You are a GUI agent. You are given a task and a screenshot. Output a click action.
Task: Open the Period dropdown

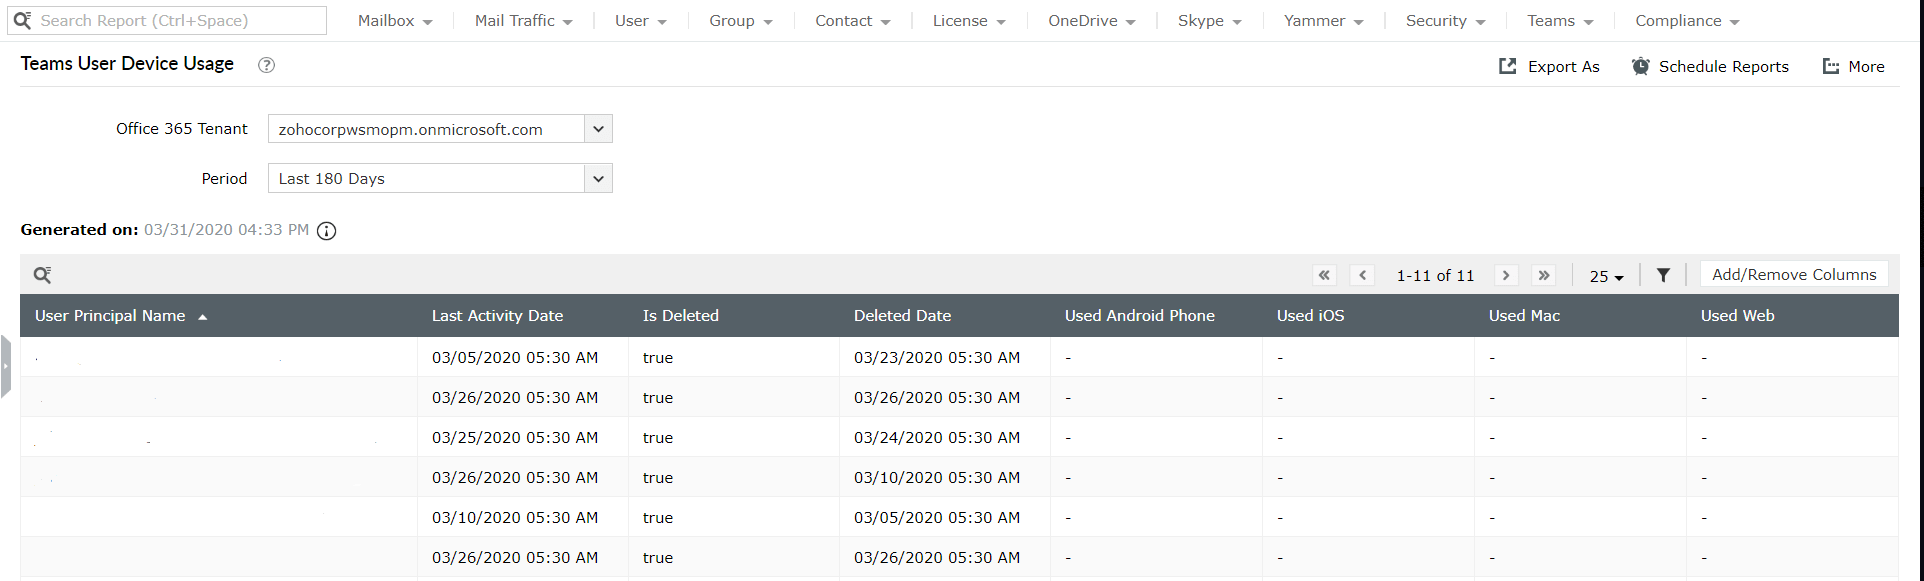pos(598,179)
